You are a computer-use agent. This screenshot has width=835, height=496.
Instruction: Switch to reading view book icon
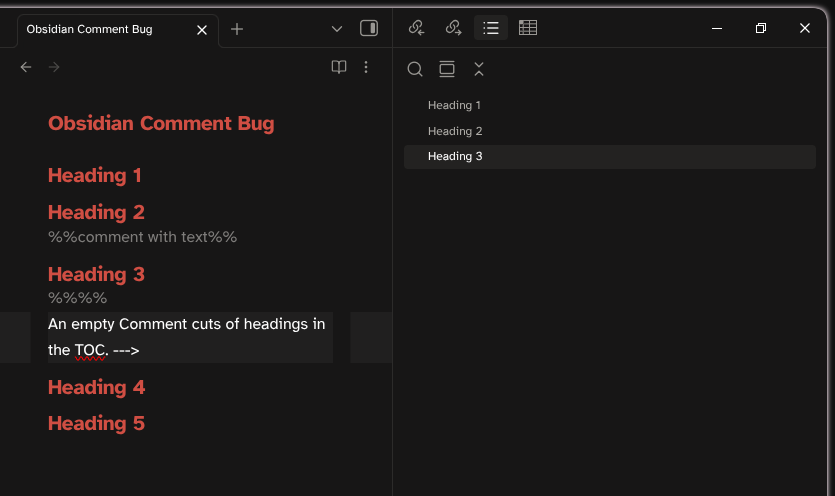[x=339, y=67]
